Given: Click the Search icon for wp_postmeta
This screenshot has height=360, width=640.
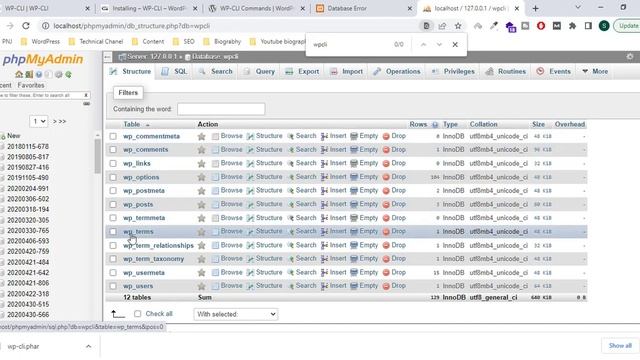Looking at the screenshot, I should (x=291, y=191).
